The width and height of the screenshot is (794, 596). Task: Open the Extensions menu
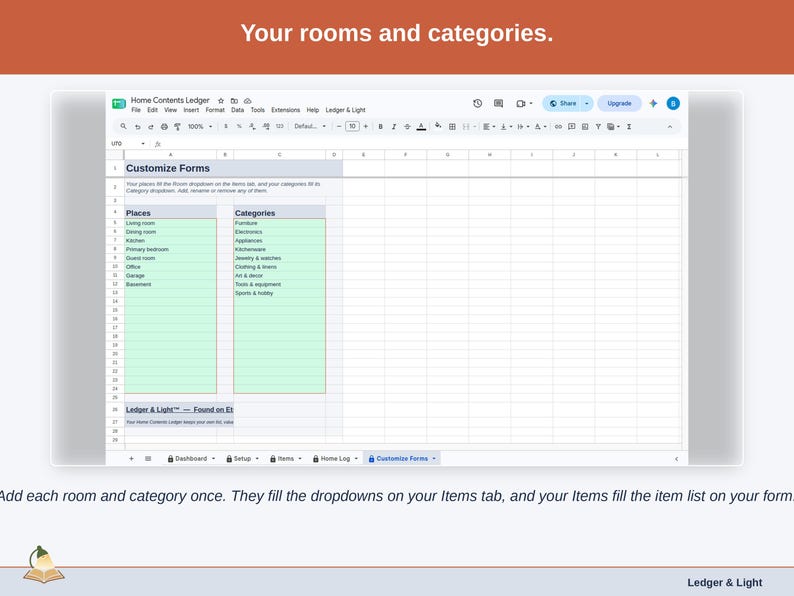tap(285, 110)
